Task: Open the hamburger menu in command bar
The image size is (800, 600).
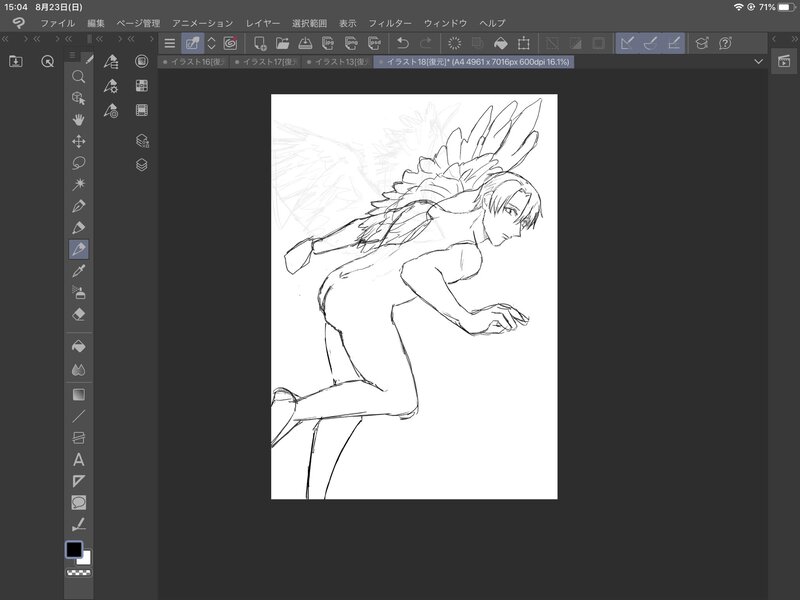Action: click(169, 43)
